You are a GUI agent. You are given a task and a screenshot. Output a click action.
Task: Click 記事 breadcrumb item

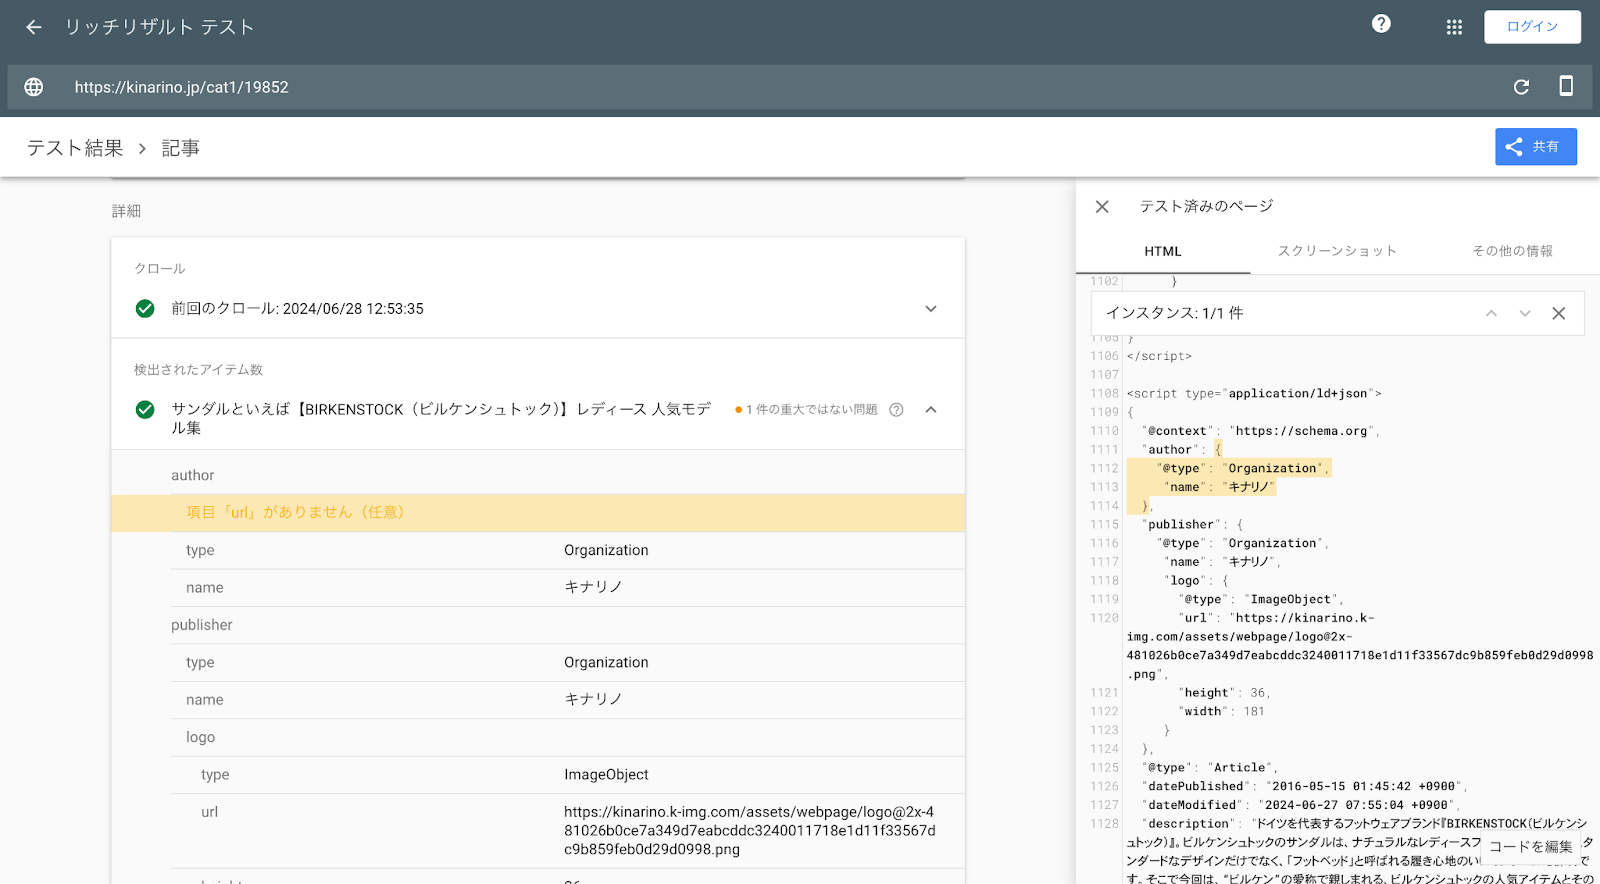pos(181,148)
